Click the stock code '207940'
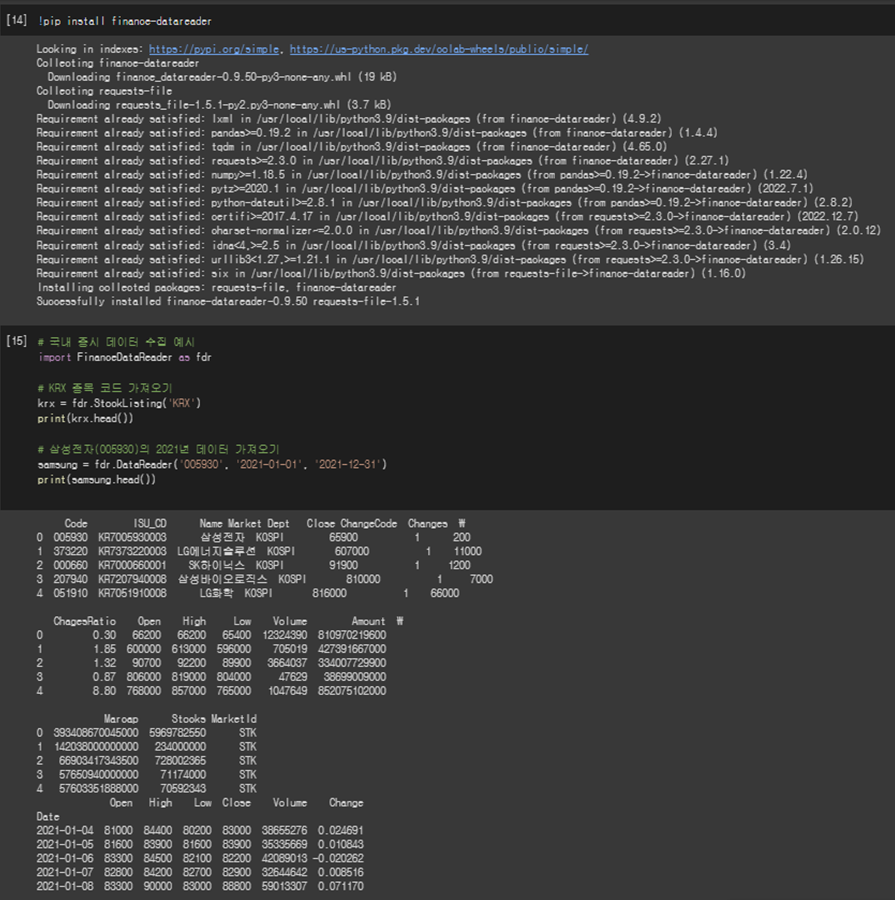The height and width of the screenshot is (900, 895). (x=71, y=579)
